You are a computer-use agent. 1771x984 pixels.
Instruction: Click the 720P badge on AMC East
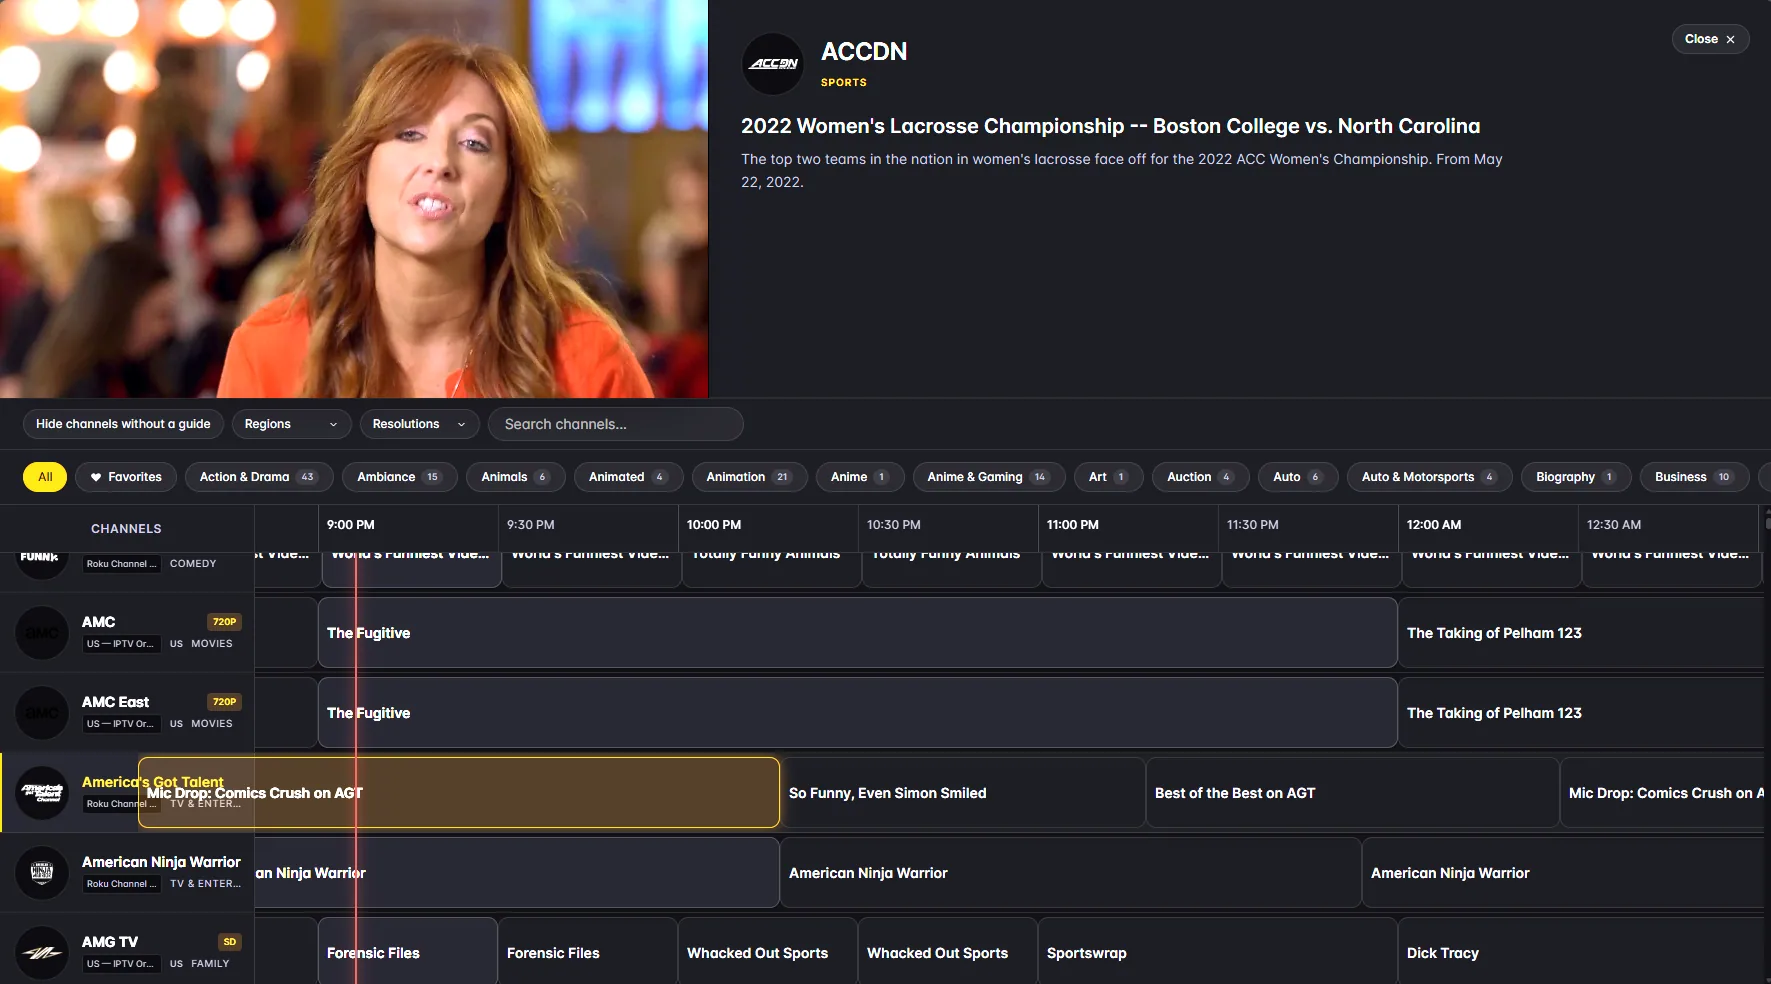[x=224, y=702]
